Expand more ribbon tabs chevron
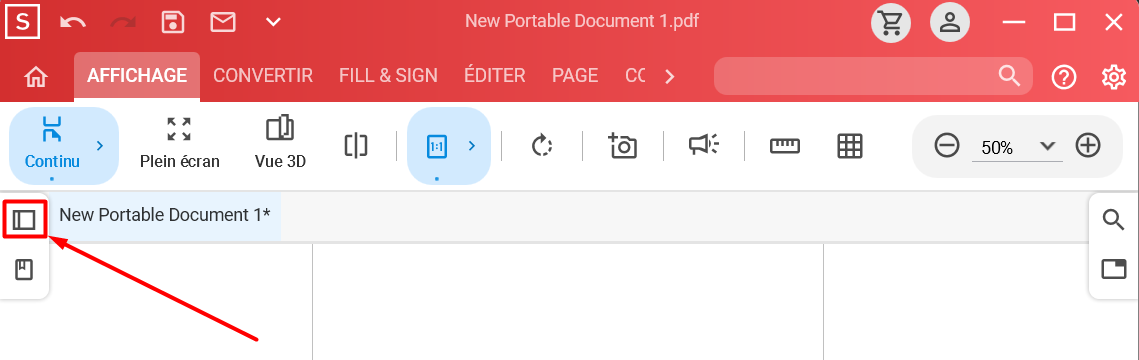Viewport: 1139px width, 360px height. tap(670, 76)
